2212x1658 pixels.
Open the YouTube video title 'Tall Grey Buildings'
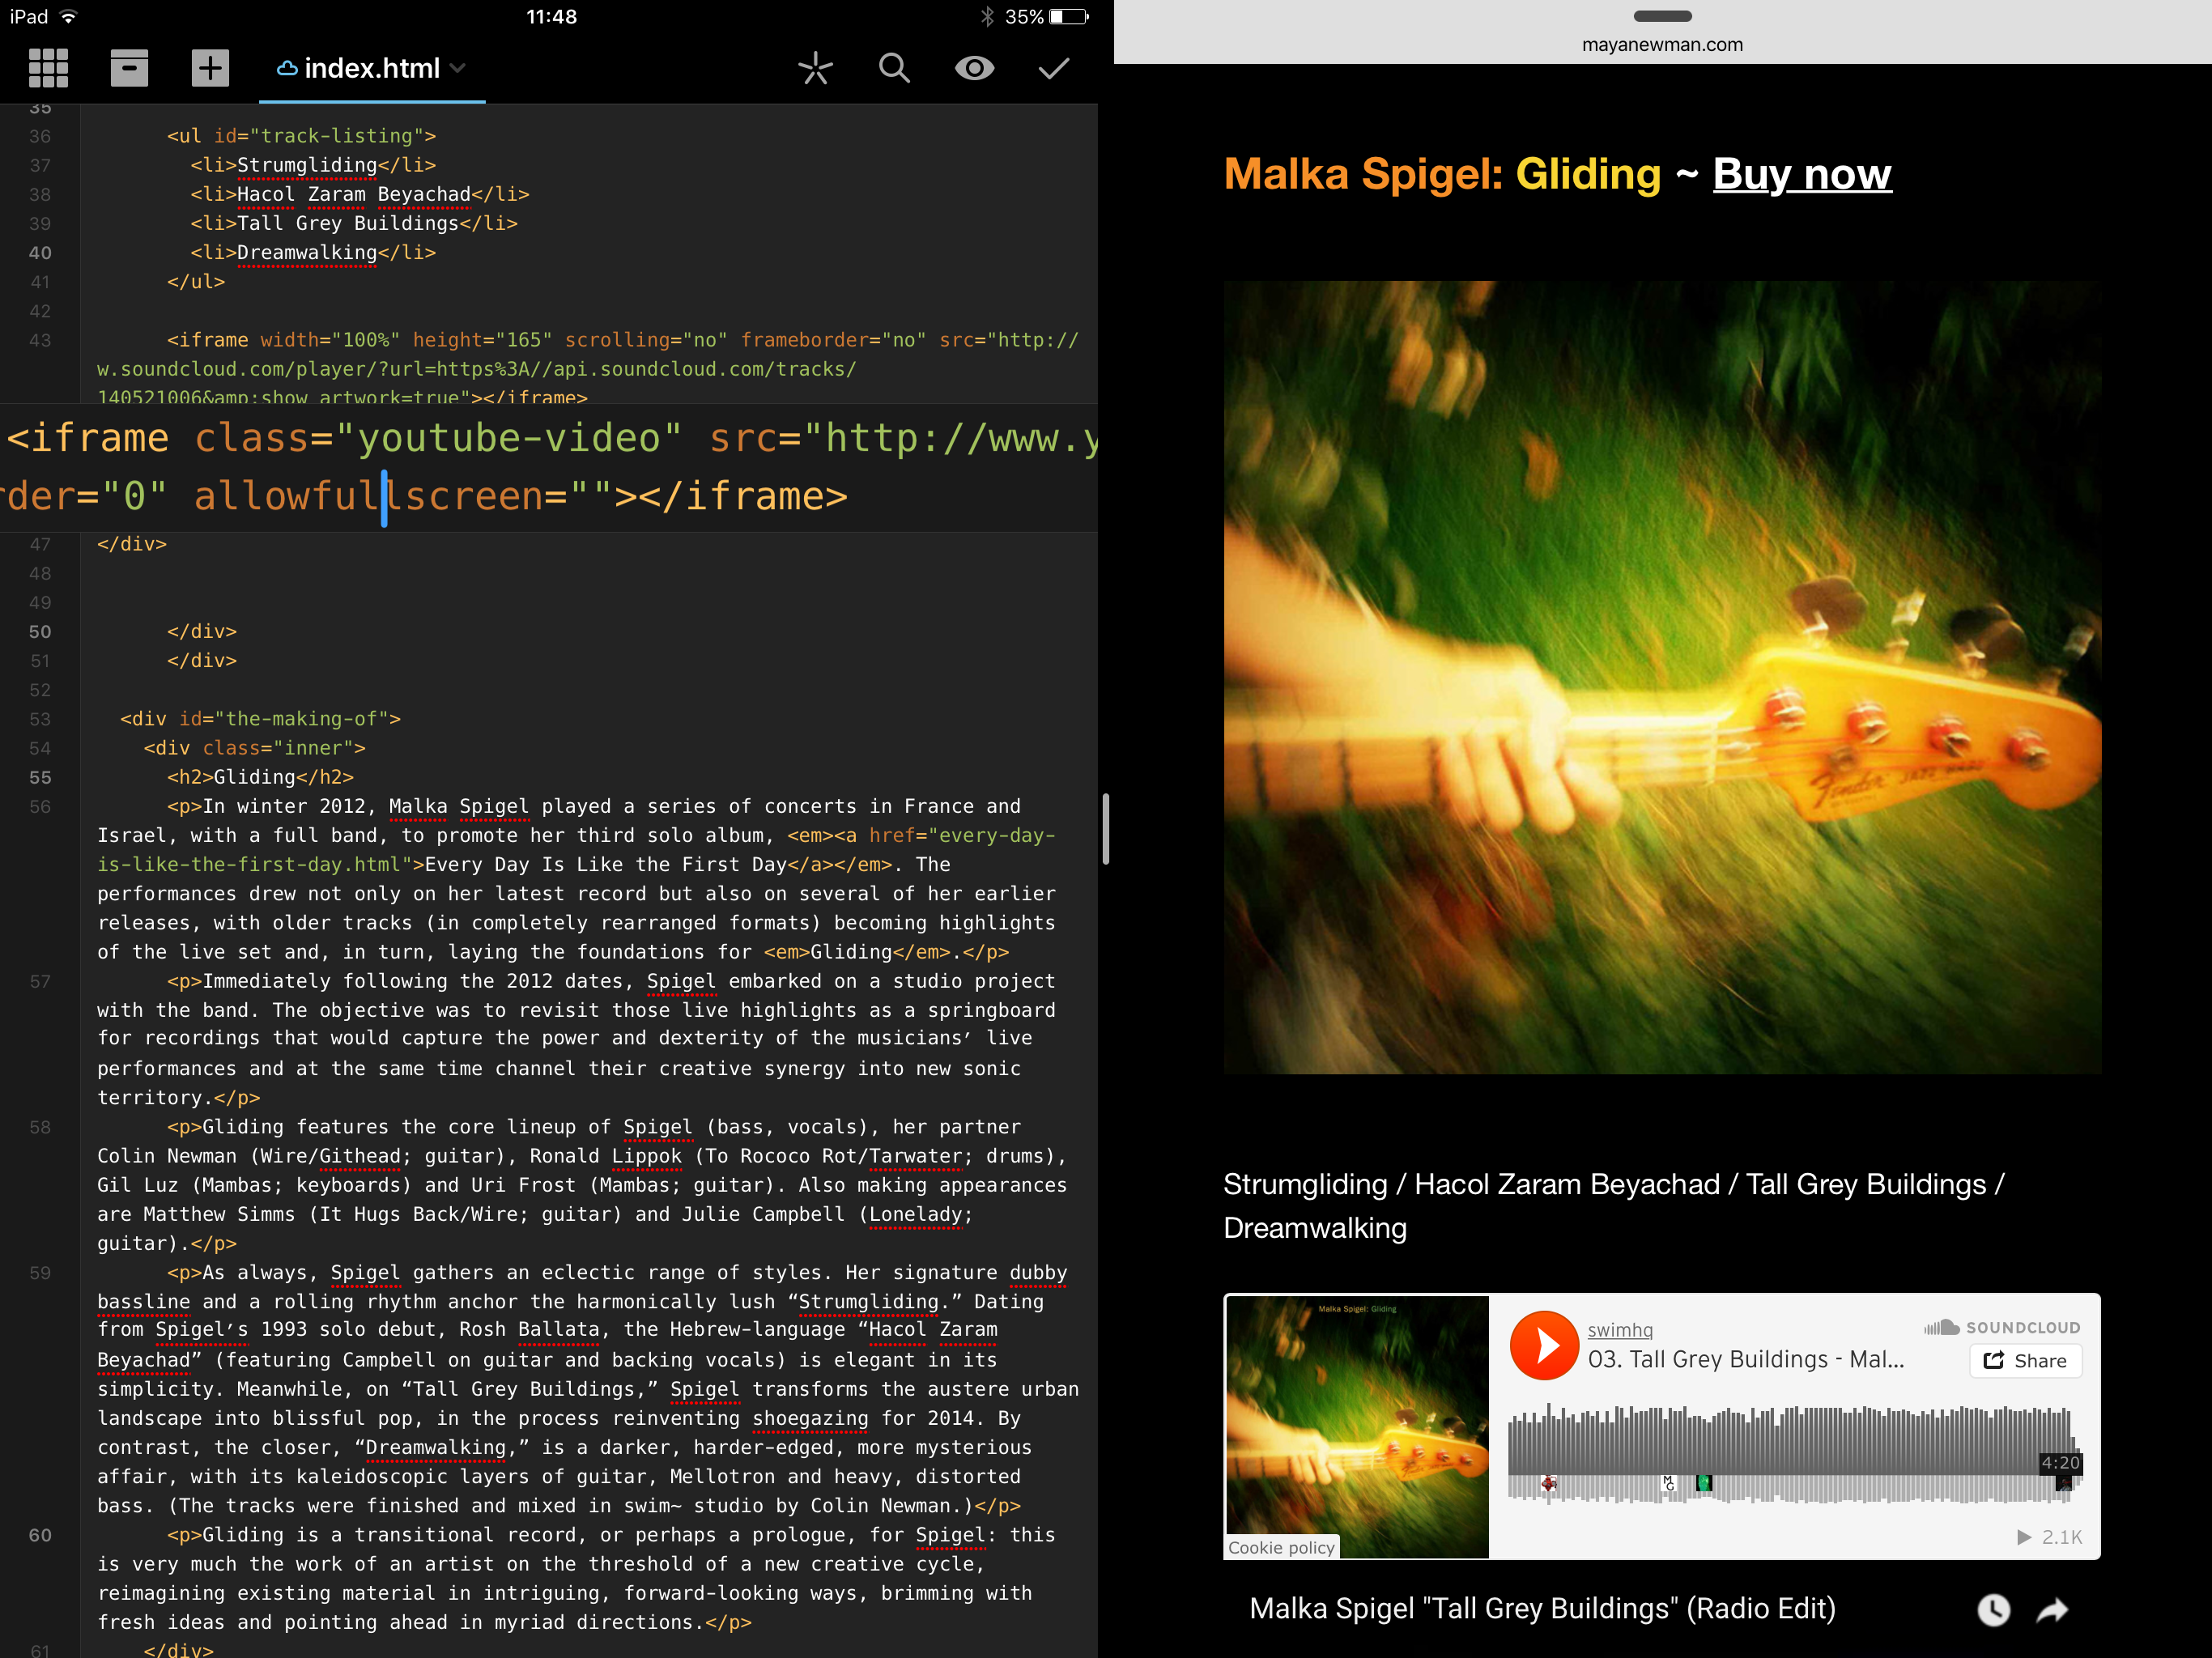[x=1542, y=1608]
